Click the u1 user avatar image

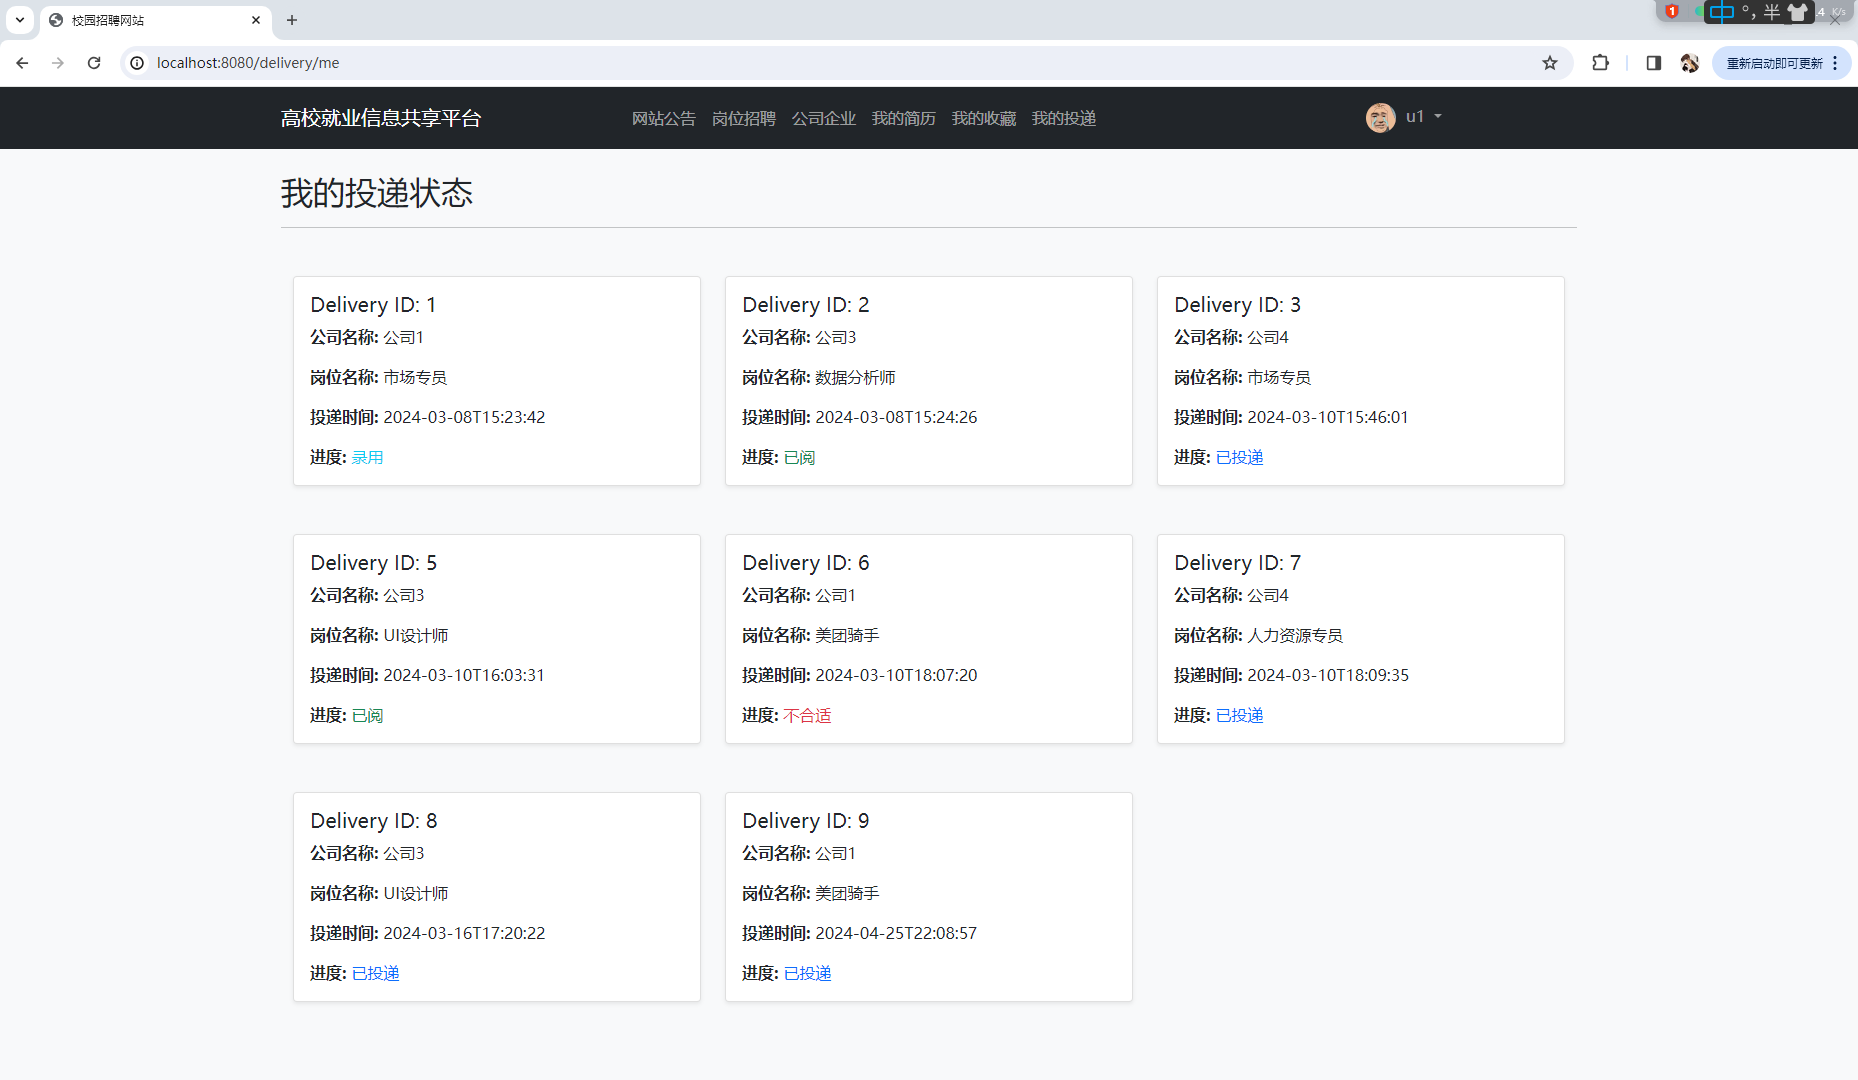(1381, 118)
